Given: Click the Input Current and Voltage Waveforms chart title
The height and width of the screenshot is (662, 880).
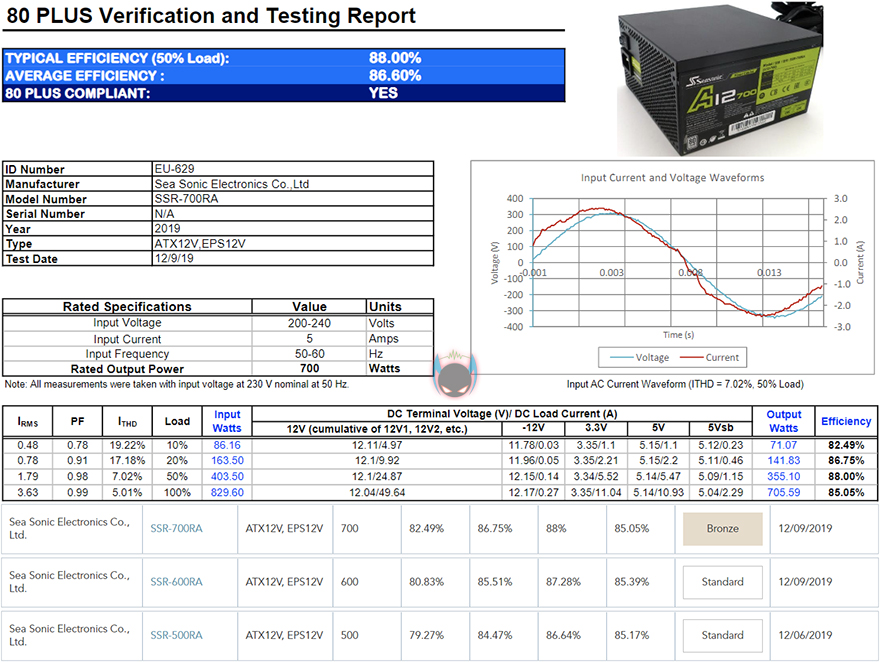Looking at the screenshot, I should (x=672, y=178).
